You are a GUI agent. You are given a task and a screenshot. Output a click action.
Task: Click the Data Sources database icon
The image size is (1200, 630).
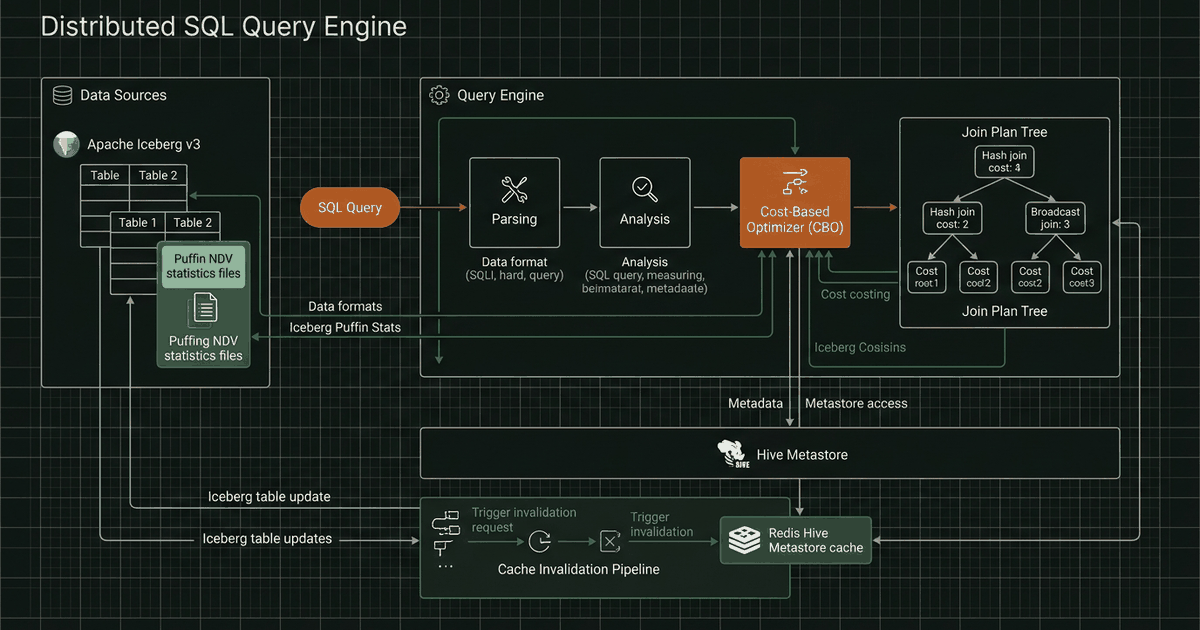(x=62, y=95)
